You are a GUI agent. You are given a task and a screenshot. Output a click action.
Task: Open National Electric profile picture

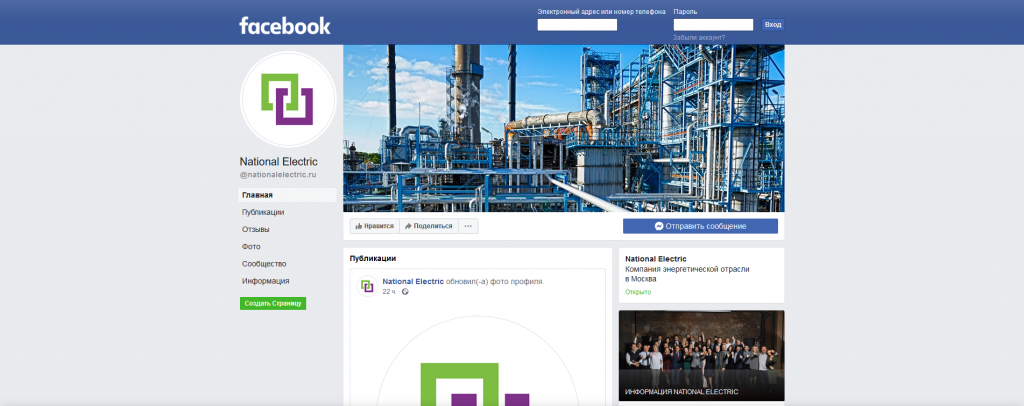pos(288,99)
